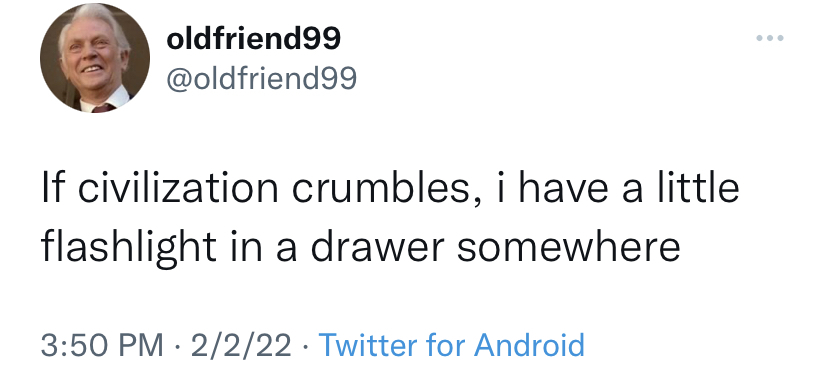
Task: Click the opening word "If" of the tweet
Action: point(53,188)
